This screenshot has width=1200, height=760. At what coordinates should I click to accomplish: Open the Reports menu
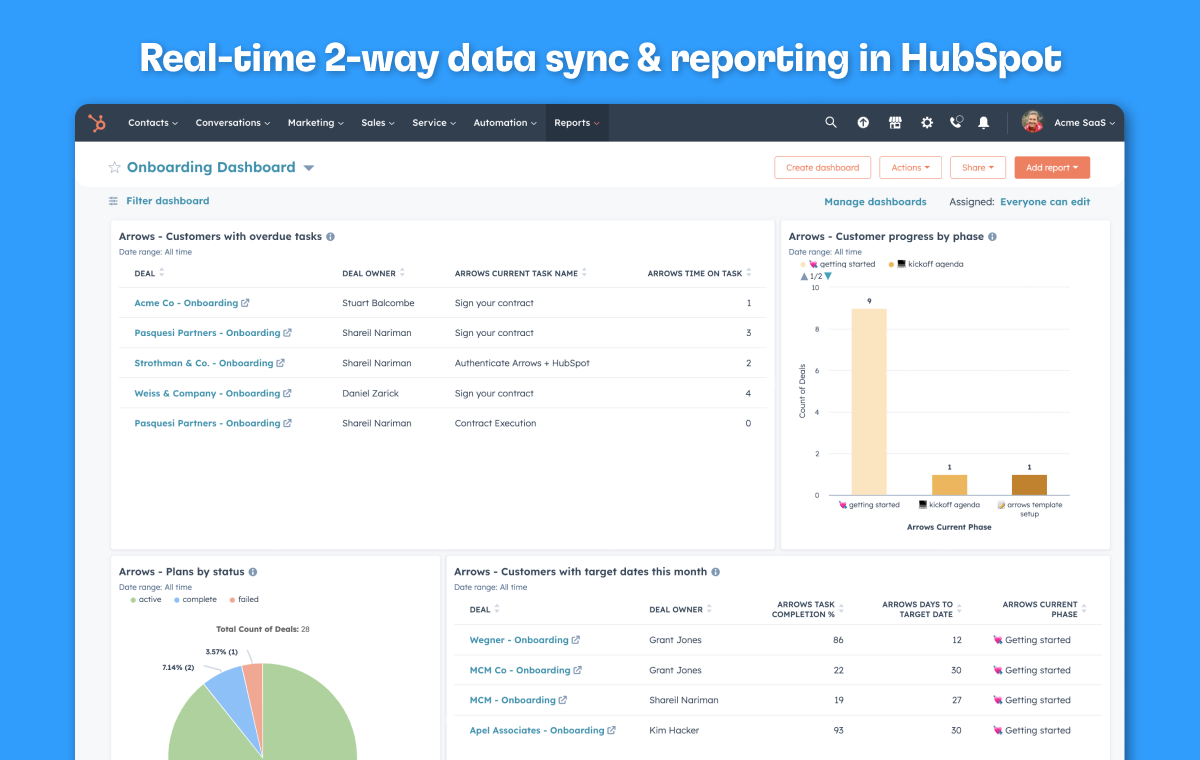point(577,123)
